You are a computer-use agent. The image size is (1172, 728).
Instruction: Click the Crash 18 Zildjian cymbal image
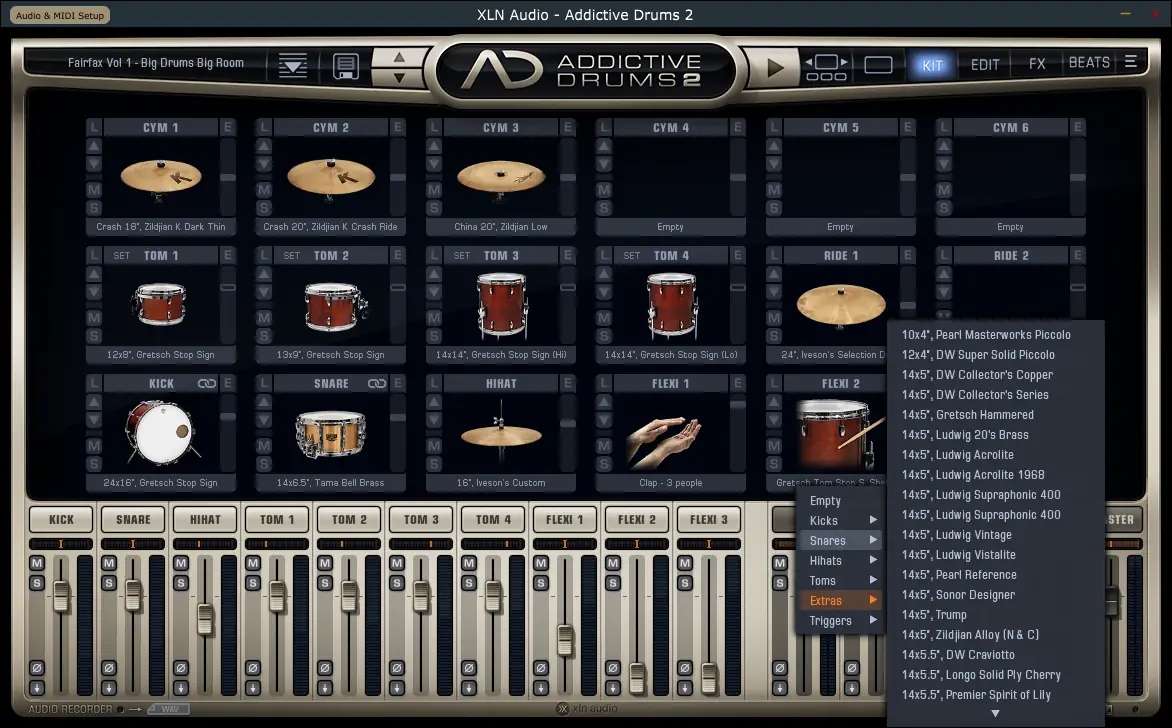(161, 178)
